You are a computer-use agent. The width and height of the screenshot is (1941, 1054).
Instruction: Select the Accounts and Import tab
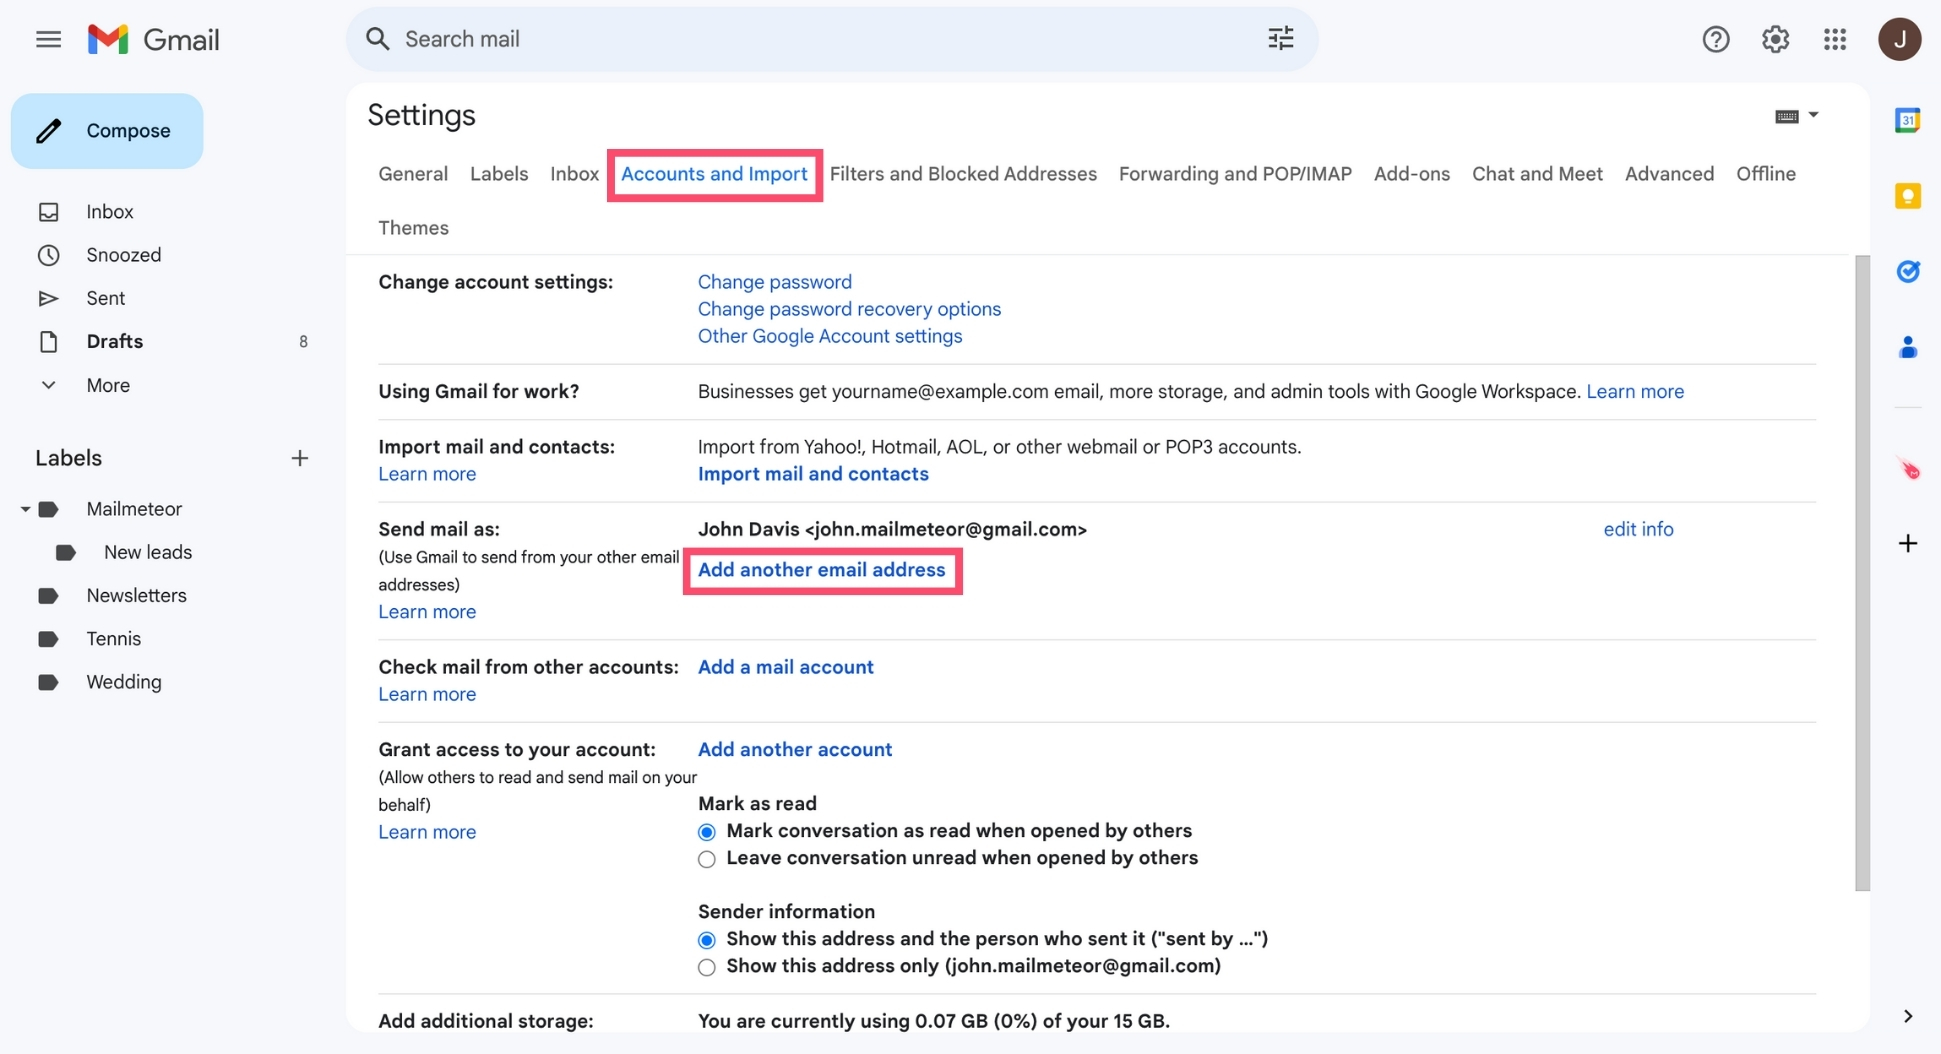[714, 174]
